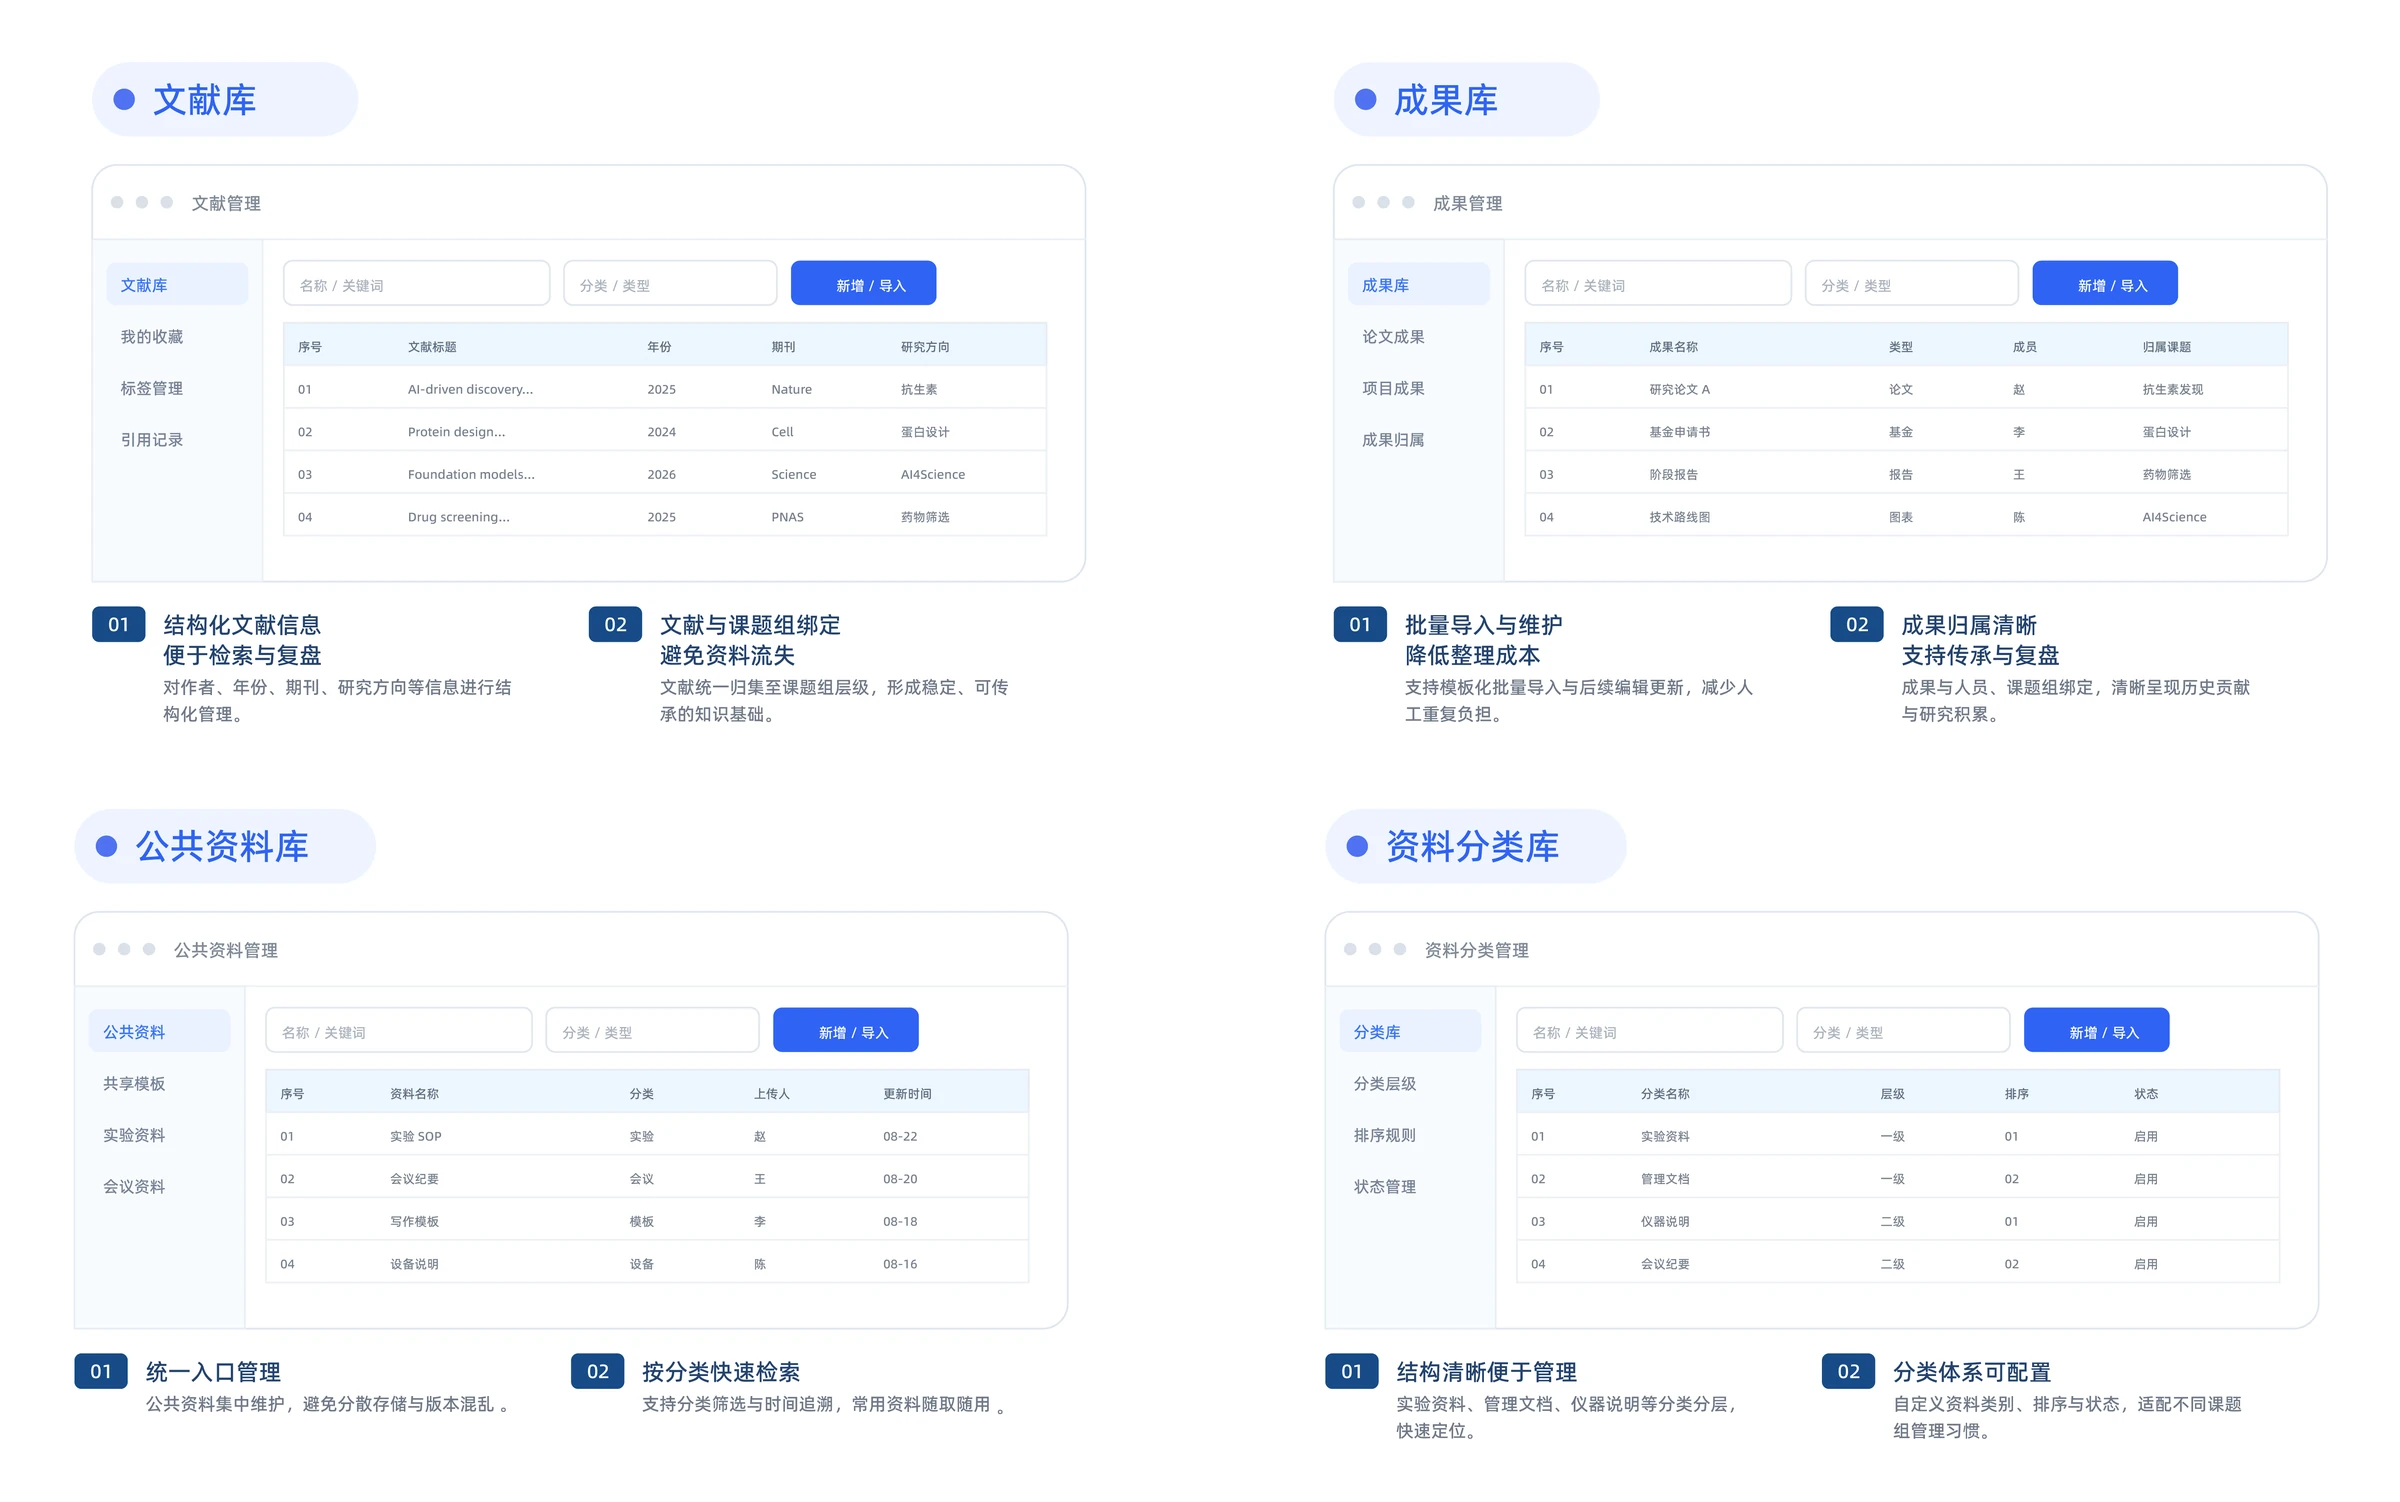Focus 名称 / 关键词 field in 成果管理
This screenshot has height=1502, width=2400.
pyautogui.click(x=1658, y=284)
